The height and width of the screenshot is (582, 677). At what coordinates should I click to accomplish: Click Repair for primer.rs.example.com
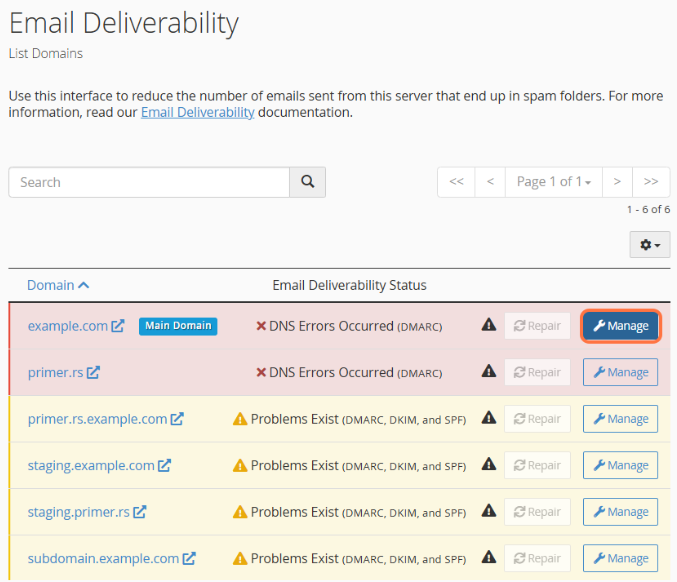pyautogui.click(x=537, y=419)
